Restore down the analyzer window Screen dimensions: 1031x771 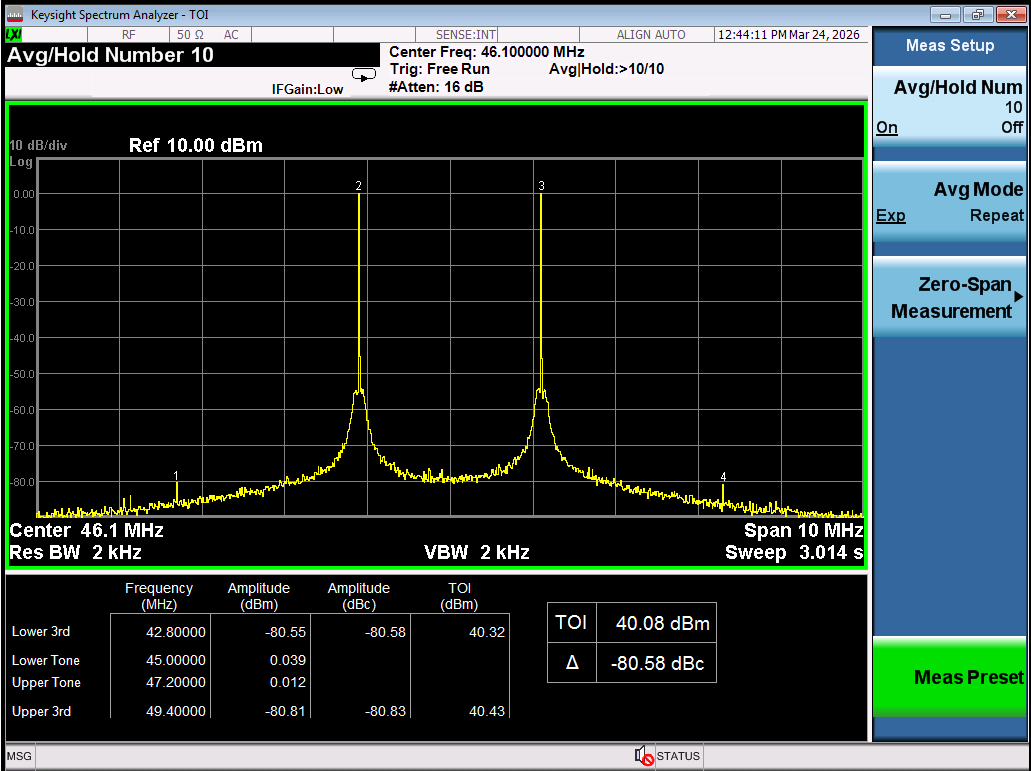pos(980,14)
